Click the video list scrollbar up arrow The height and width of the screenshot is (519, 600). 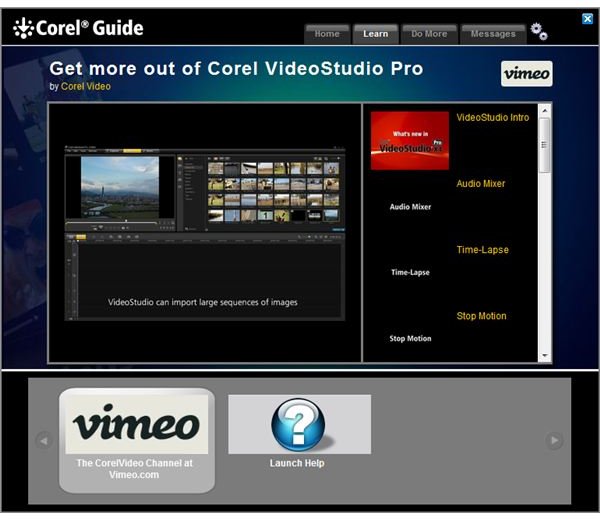click(x=545, y=111)
